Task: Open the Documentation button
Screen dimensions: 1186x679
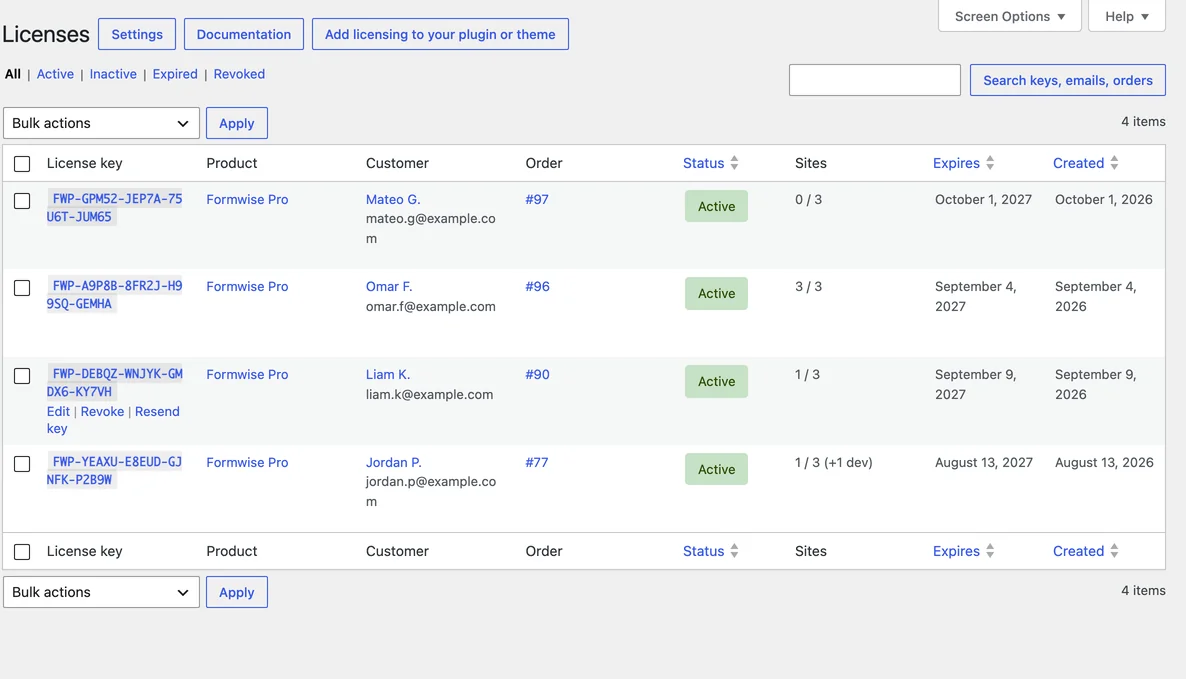Action: [x=244, y=34]
